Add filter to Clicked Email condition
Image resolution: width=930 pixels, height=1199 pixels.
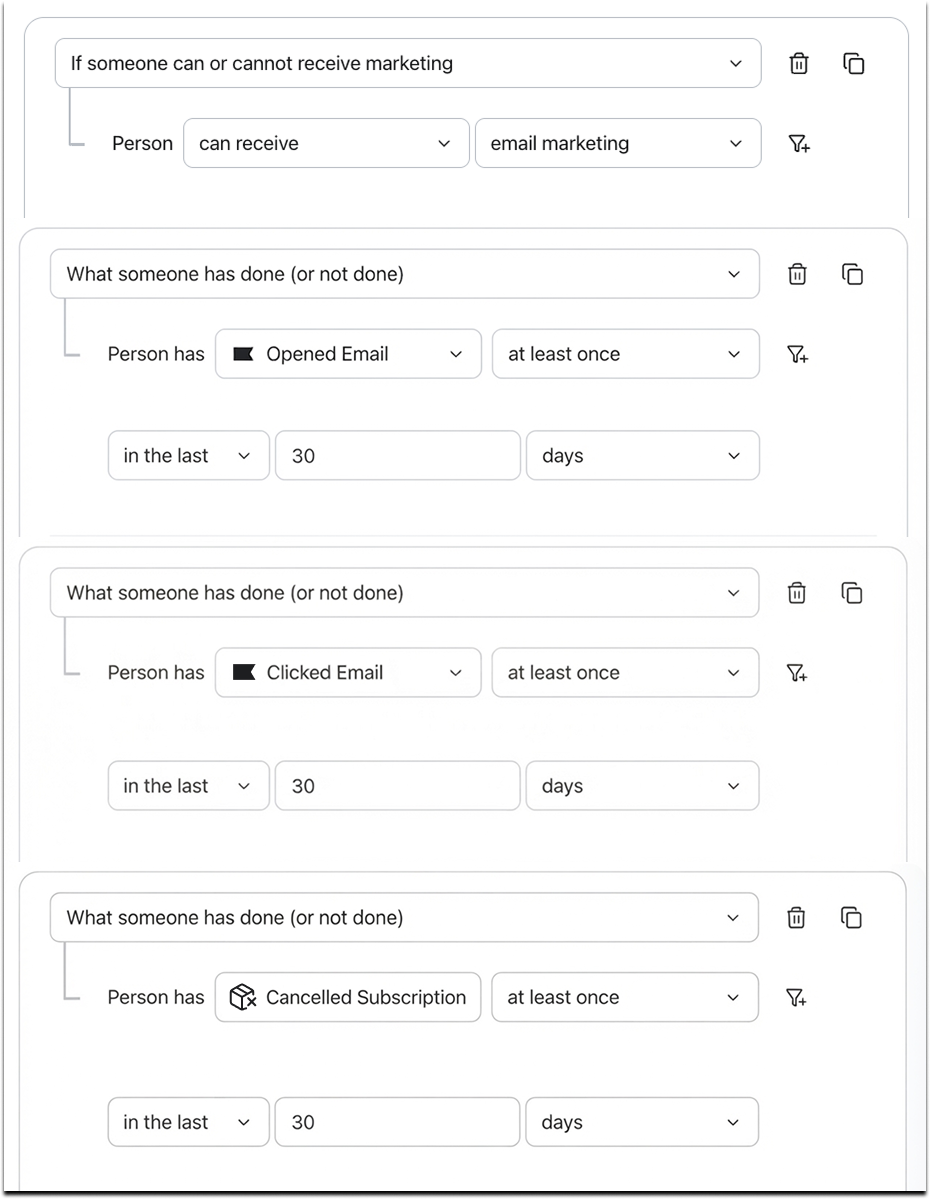797,673
